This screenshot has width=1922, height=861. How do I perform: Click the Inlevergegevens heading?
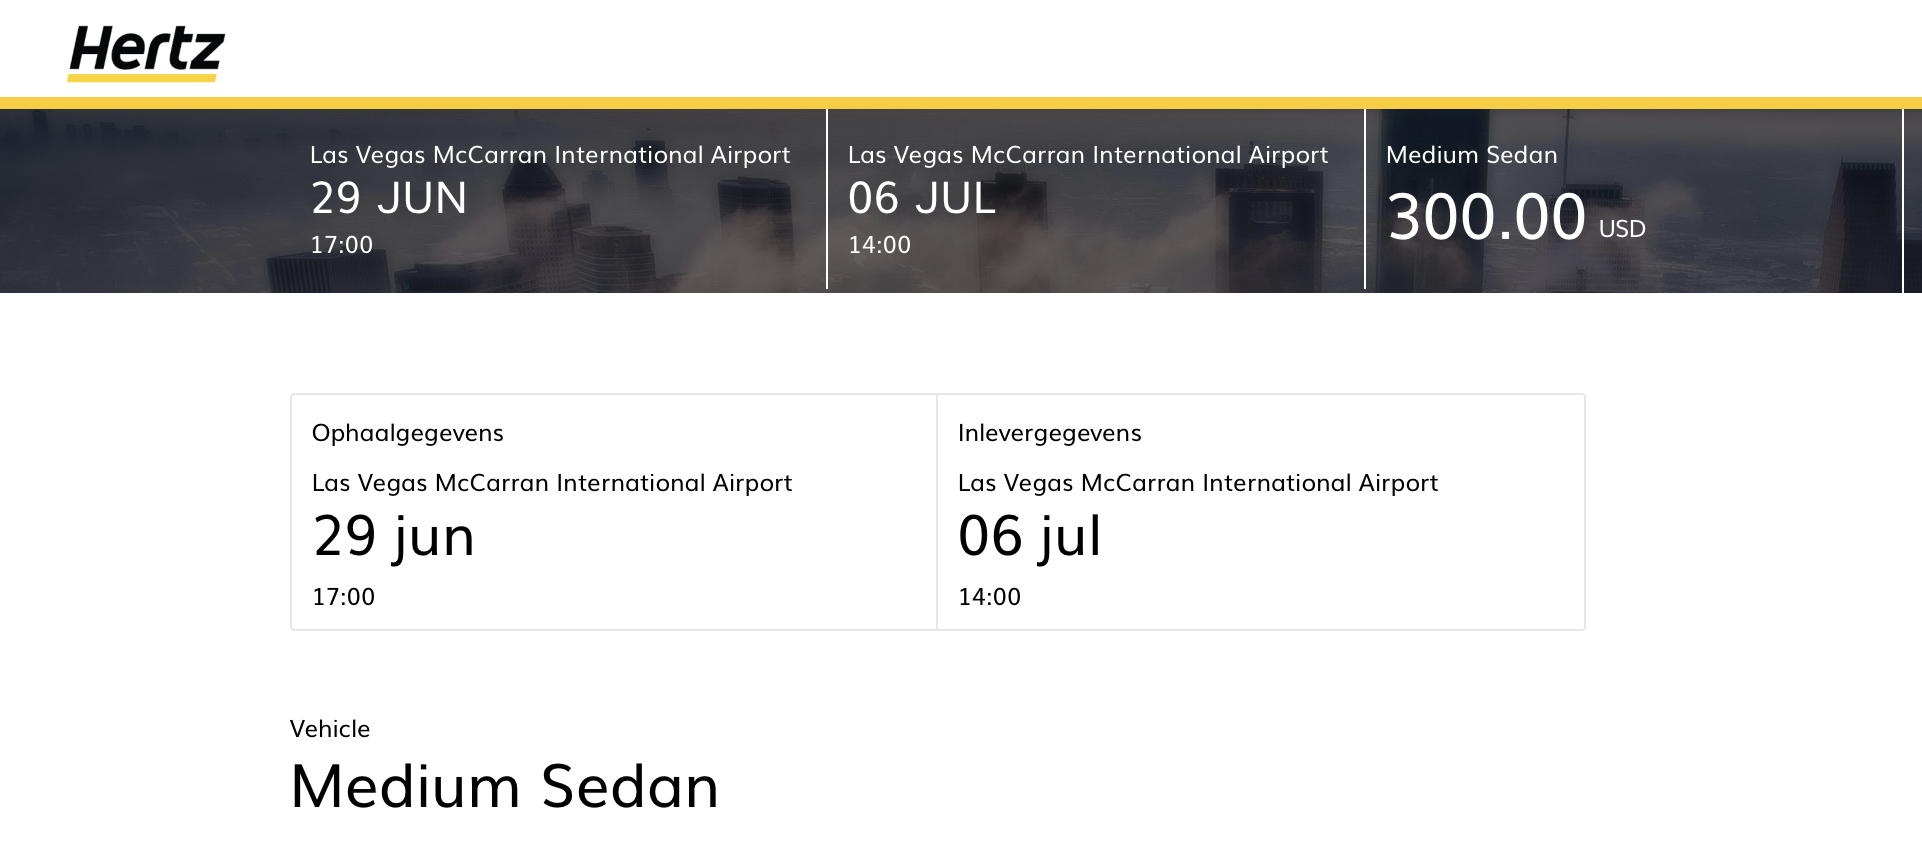coord(1049,433)
